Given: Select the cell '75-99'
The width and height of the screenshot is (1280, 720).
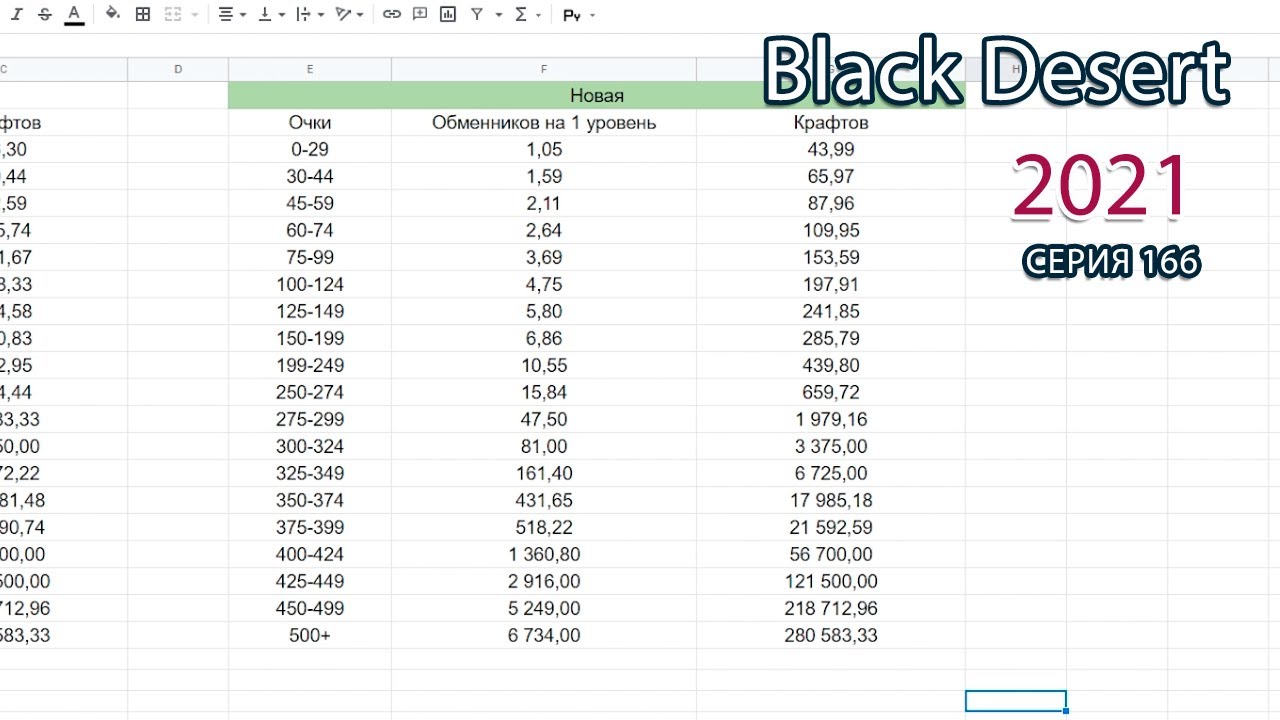Looking at the screenshot, I should pos(310,257).
